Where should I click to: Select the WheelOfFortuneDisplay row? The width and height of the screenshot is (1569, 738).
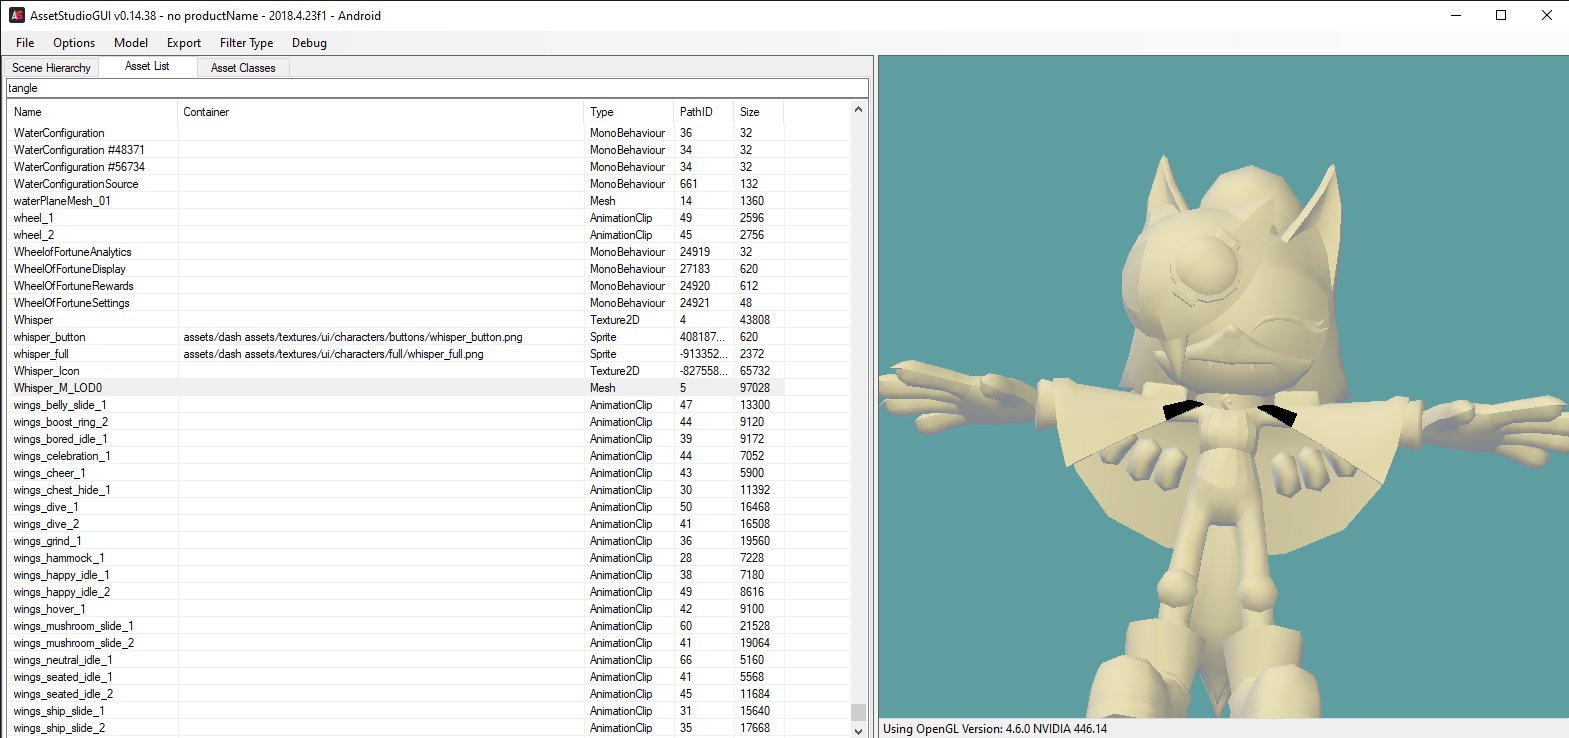[430, 269]
